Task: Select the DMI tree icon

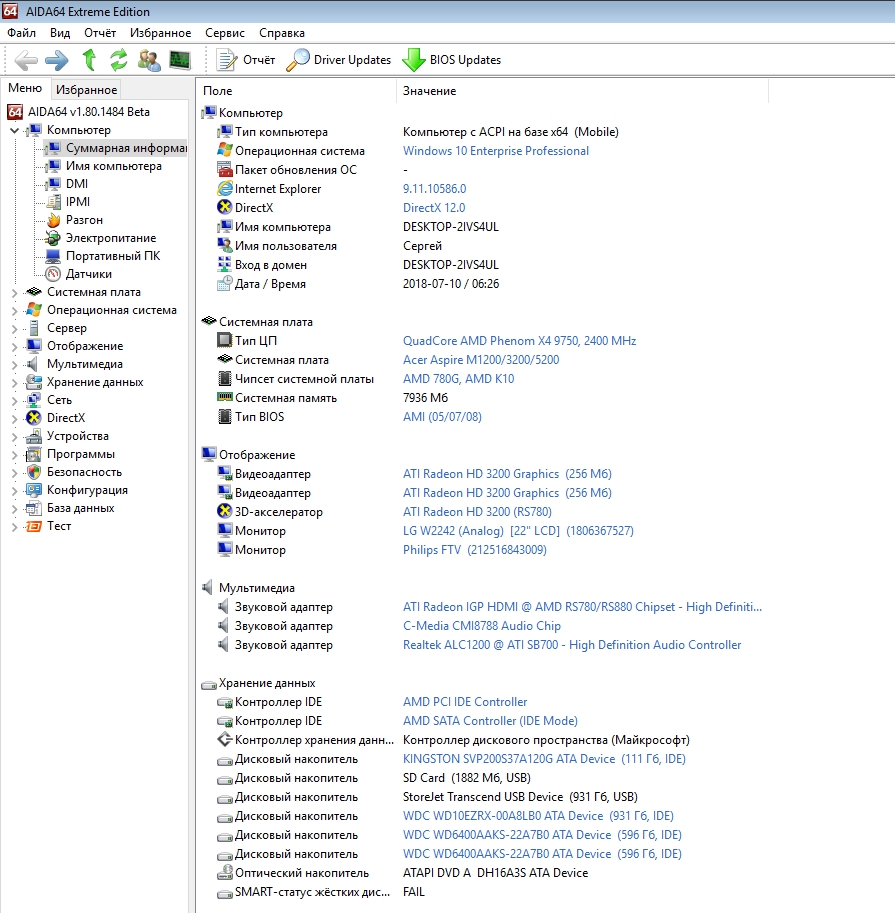Action: point(54,184)
